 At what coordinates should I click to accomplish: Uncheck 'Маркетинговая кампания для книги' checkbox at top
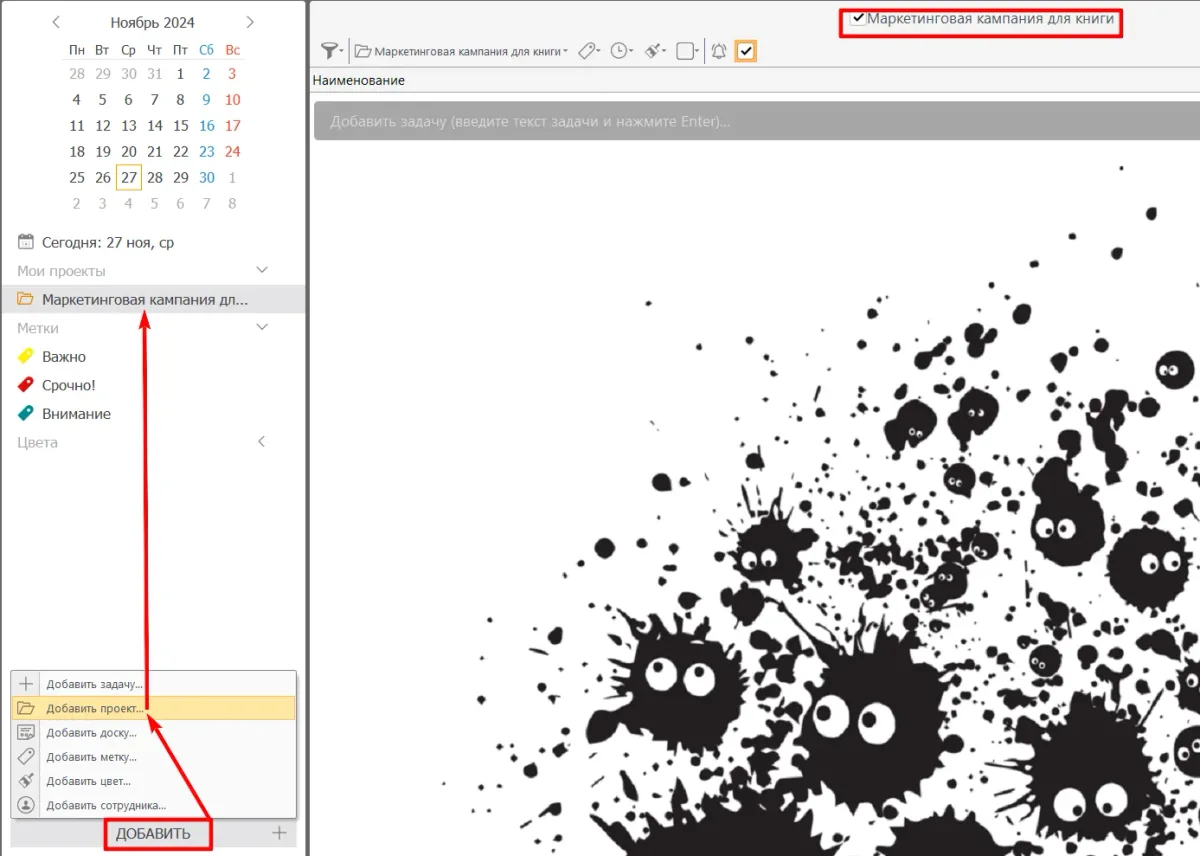click(858, 18)
